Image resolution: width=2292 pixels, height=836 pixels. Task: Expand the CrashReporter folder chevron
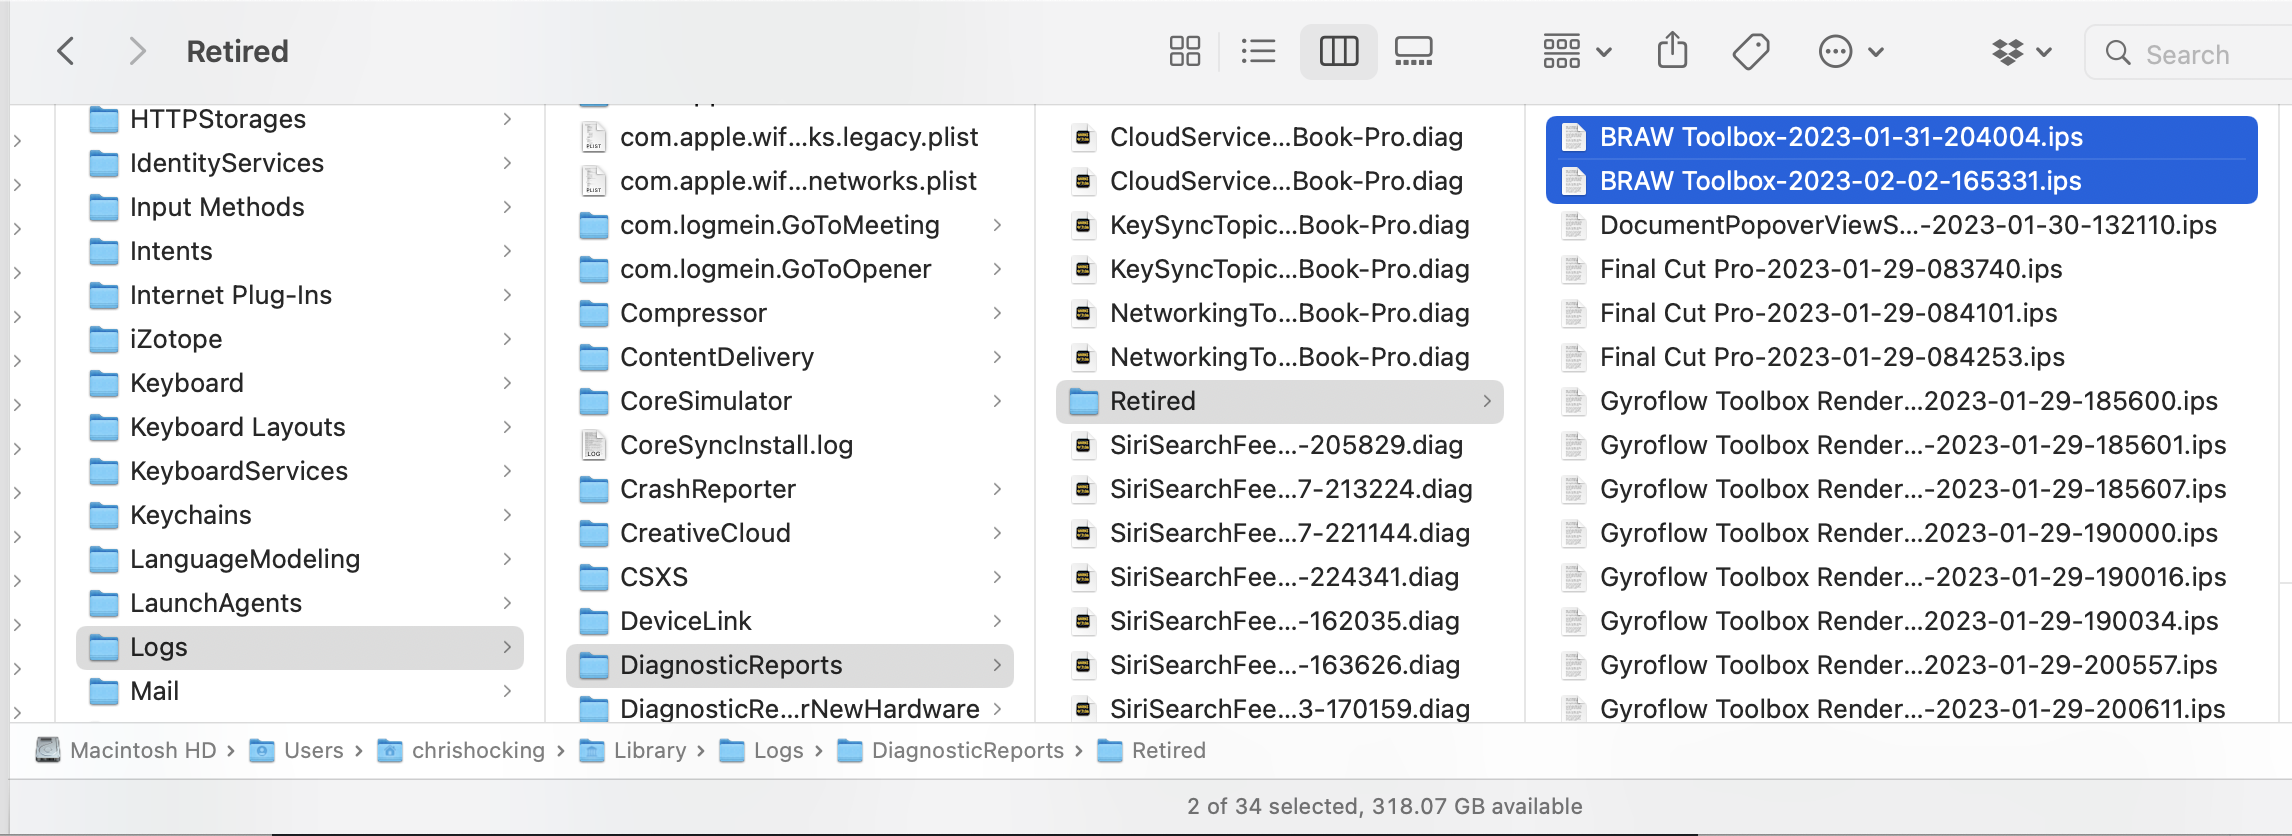(997, 489)
